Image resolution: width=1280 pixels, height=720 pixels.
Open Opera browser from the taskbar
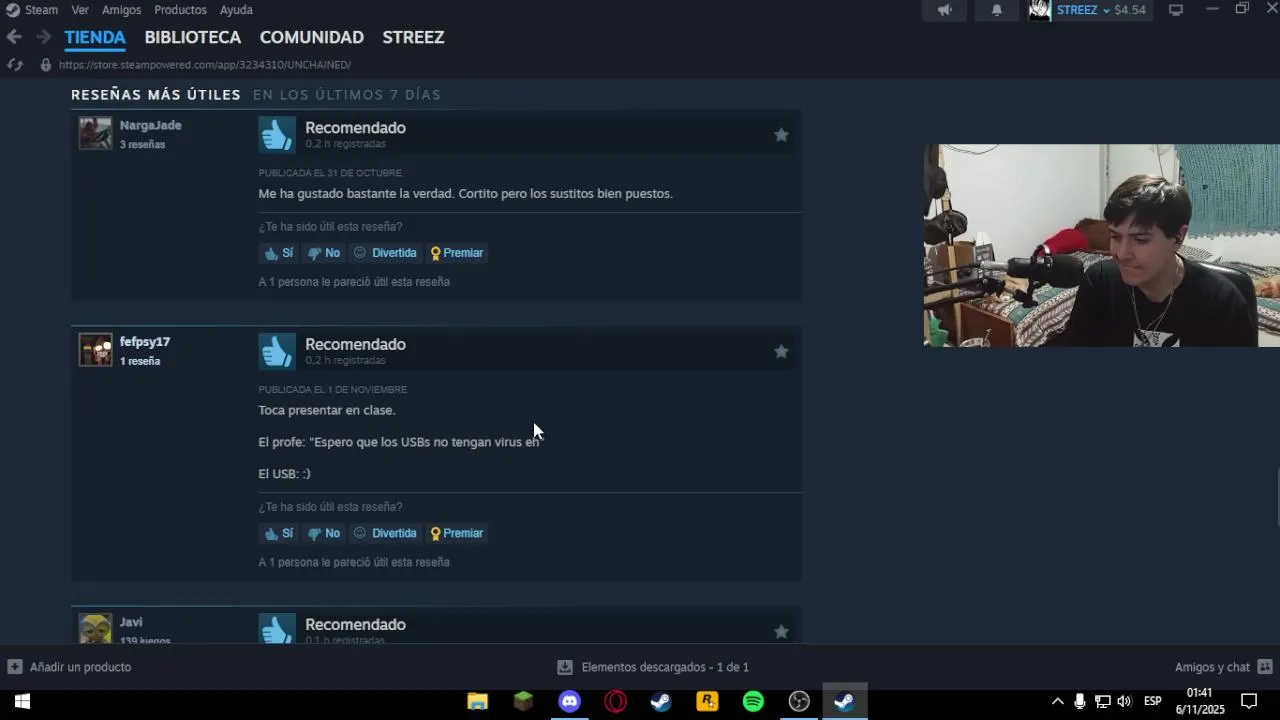point(615,702)
